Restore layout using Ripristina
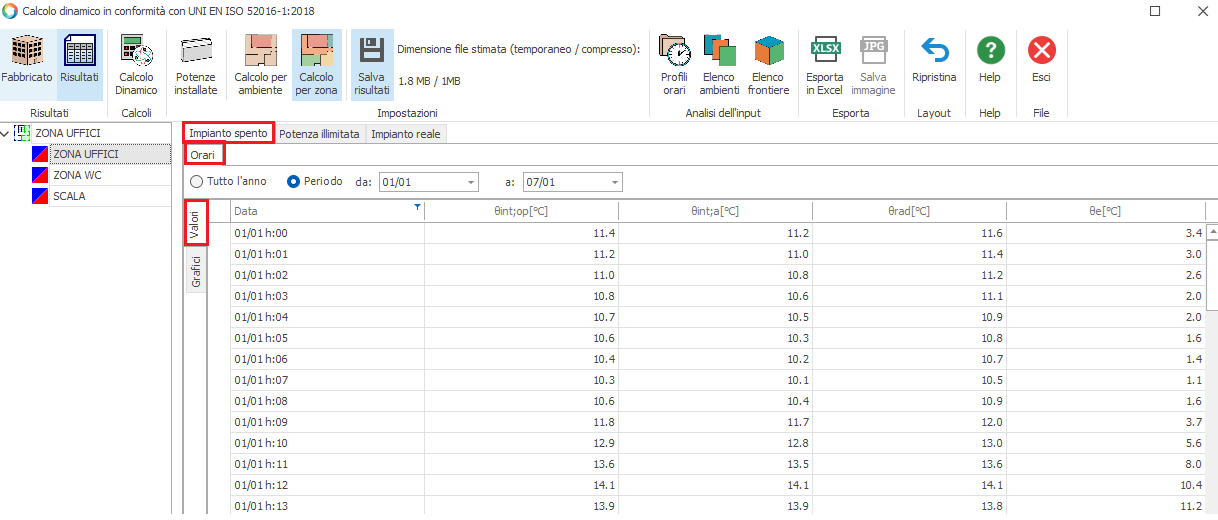 934,62
